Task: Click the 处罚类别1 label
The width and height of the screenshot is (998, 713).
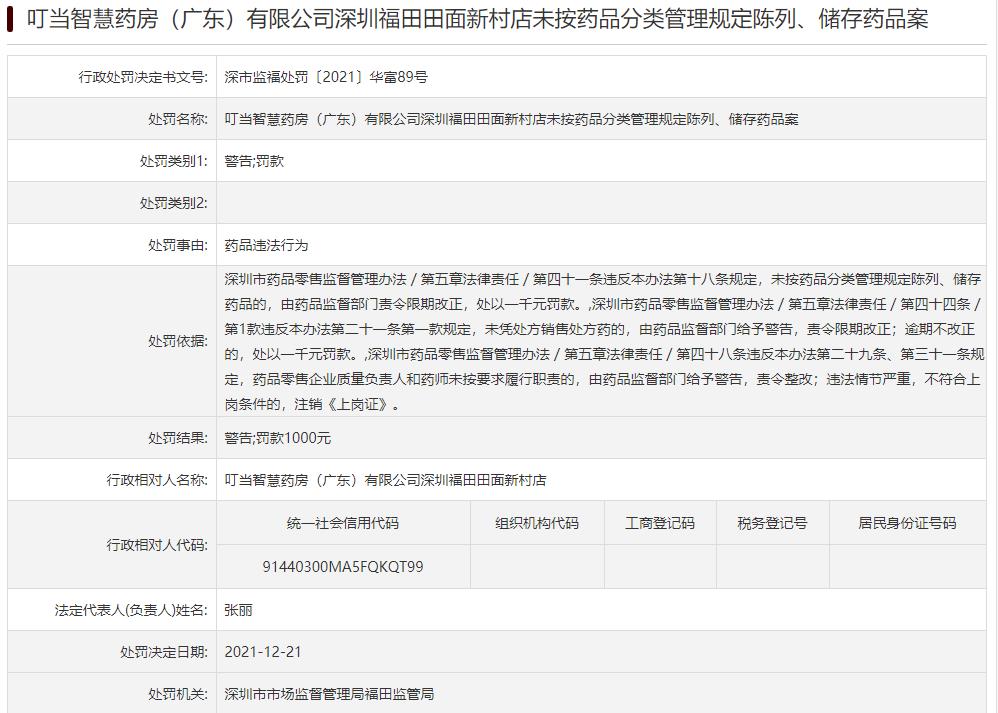Action: [x=174, y=161]
